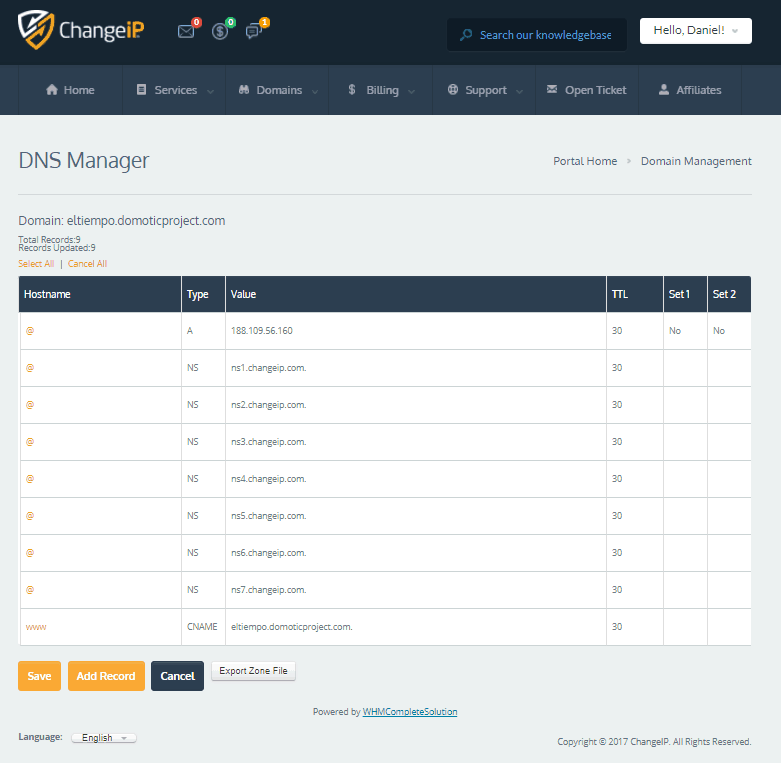Click the @ hostname of ns3.changeip.com.
The image size is (781, 763).
click(x=30, y=442)
